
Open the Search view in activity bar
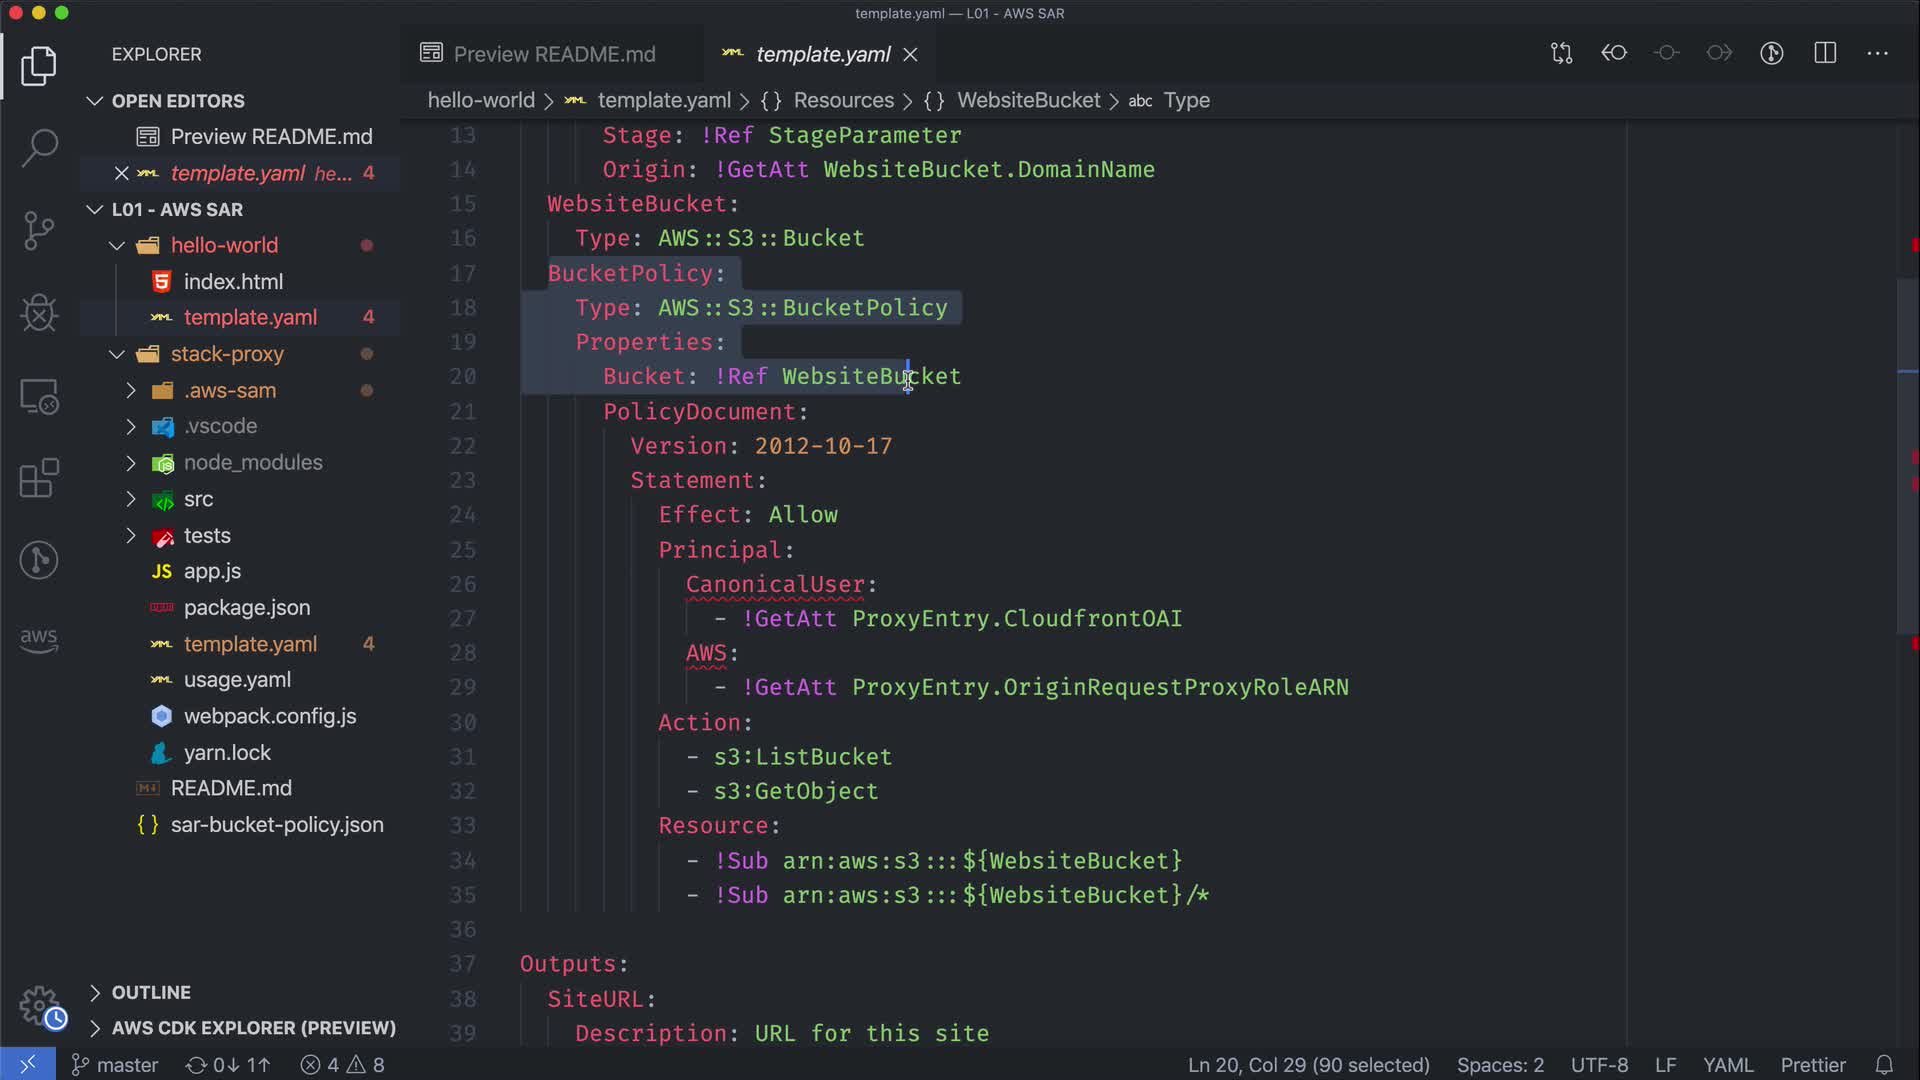click(x=39, y=148)
